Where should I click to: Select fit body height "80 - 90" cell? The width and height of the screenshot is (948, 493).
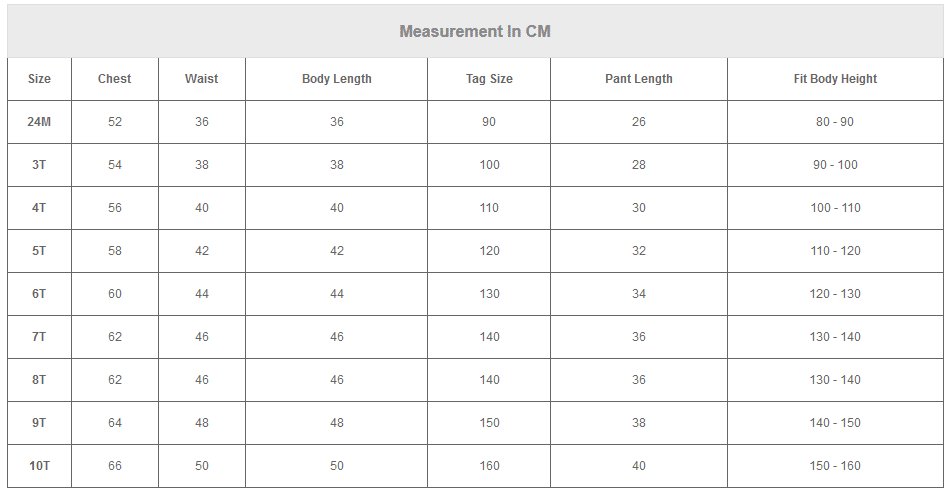pos(835,122)
